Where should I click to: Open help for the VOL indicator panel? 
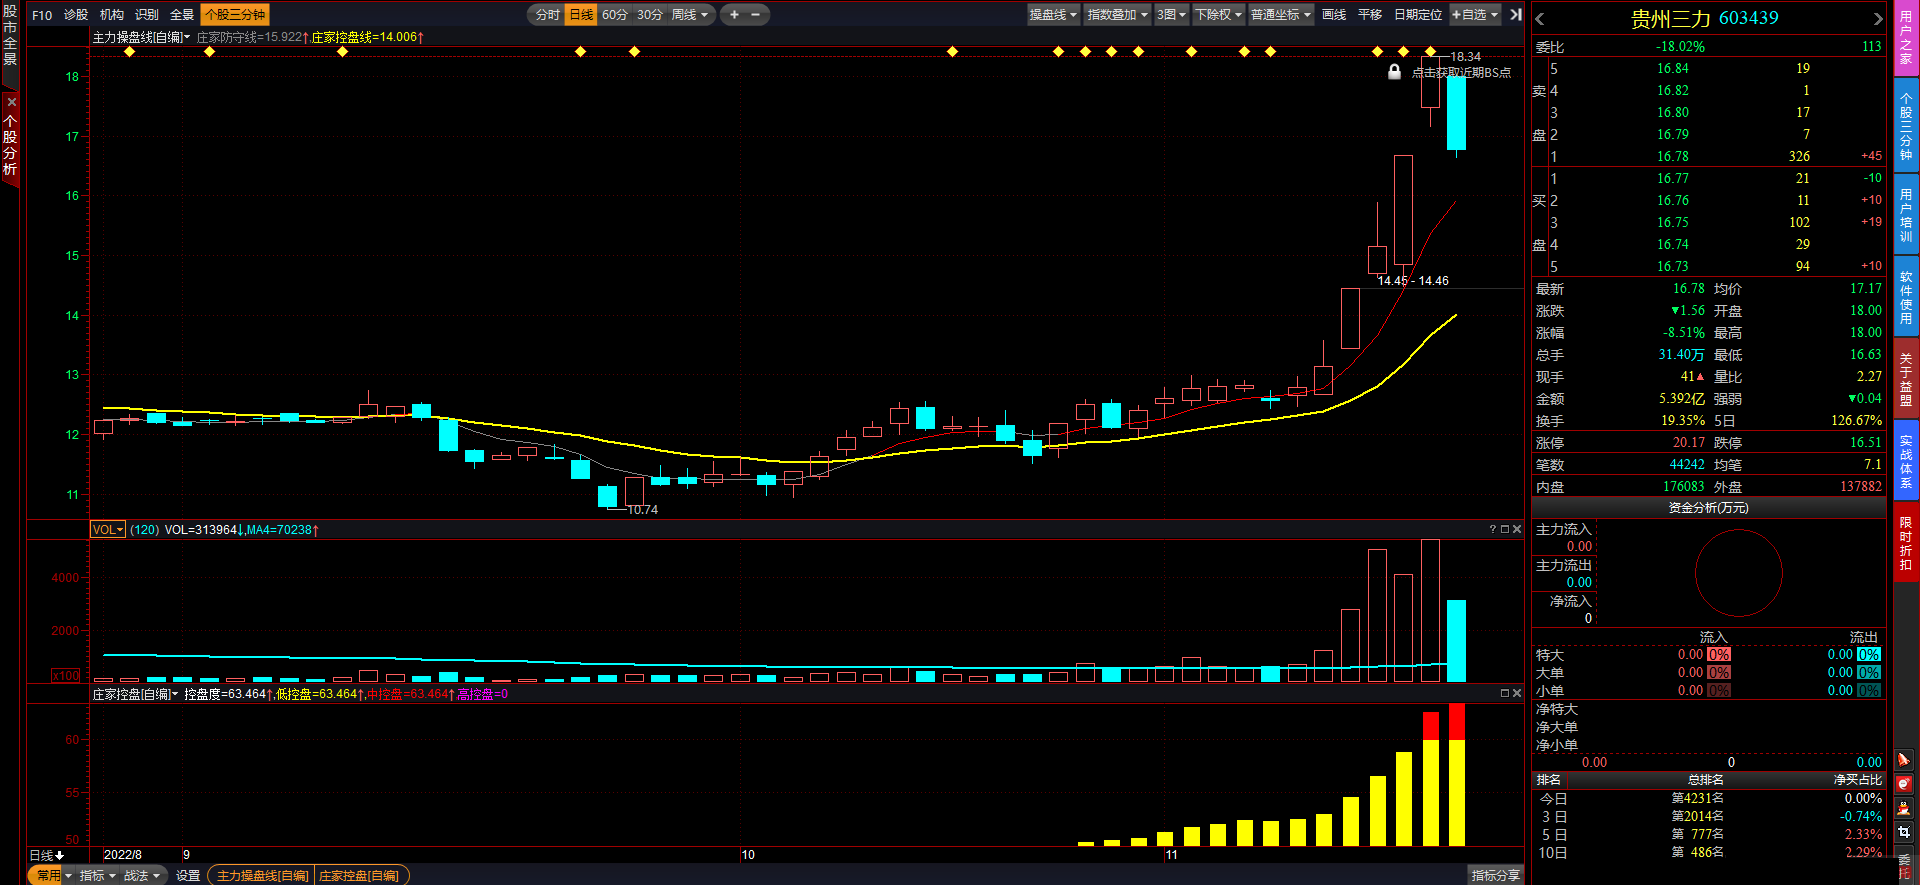coord(1492,529)
